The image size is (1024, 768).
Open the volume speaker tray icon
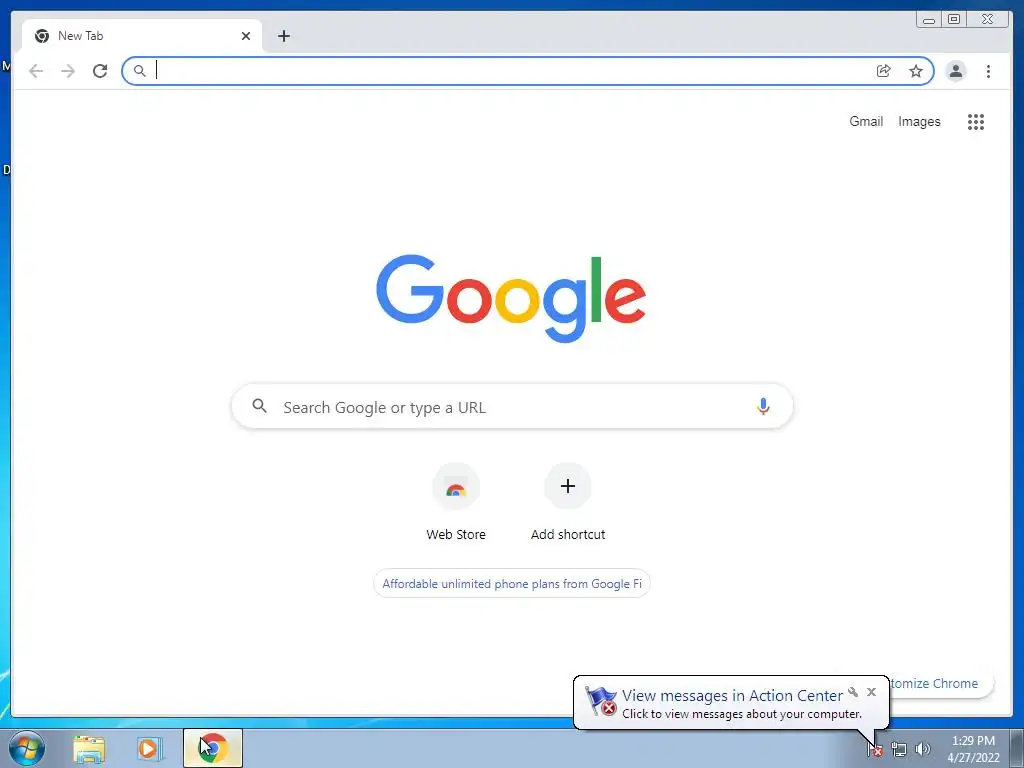click(922, 749)
